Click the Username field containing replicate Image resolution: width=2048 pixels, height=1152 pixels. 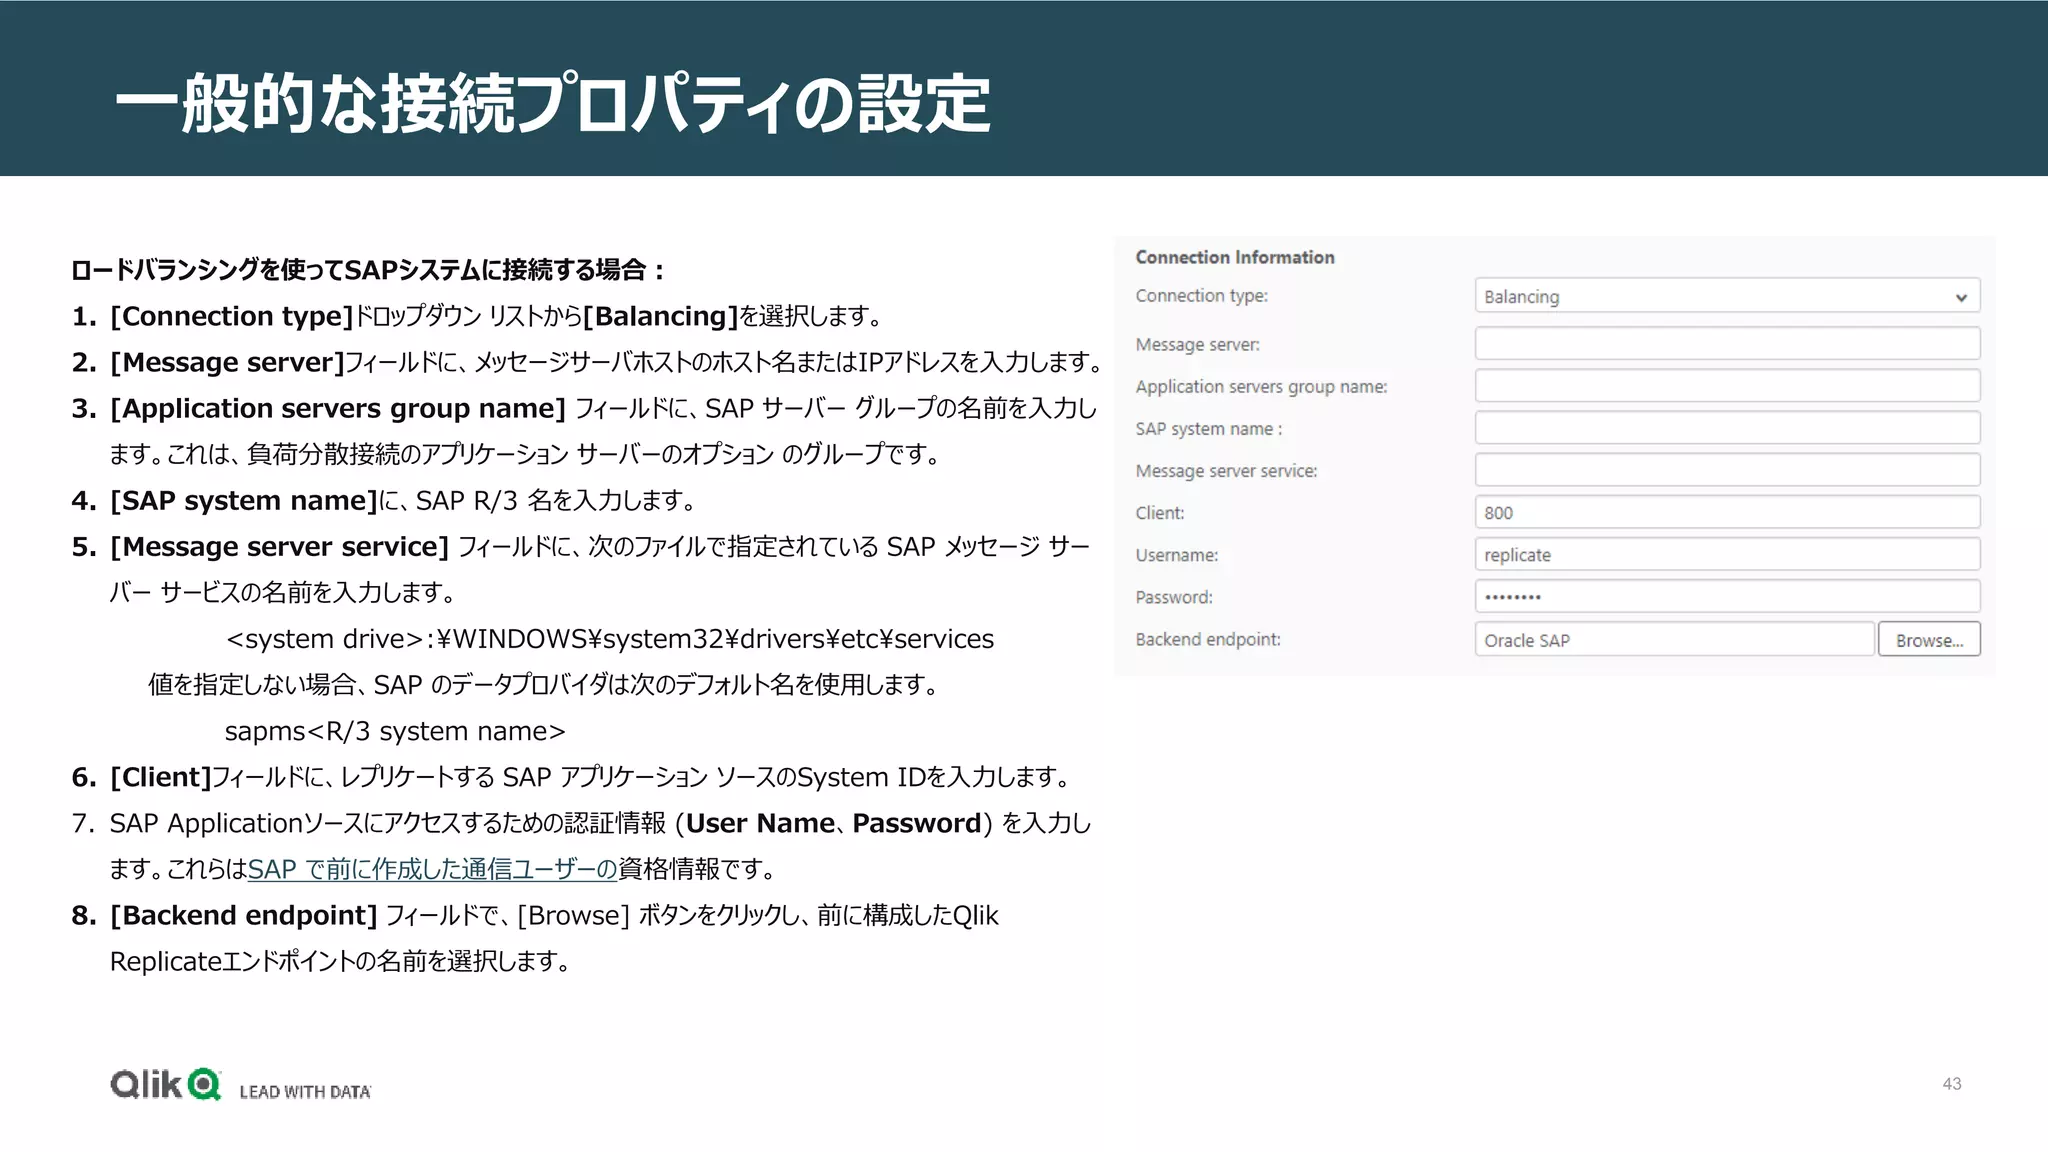tap(1727, 553)
